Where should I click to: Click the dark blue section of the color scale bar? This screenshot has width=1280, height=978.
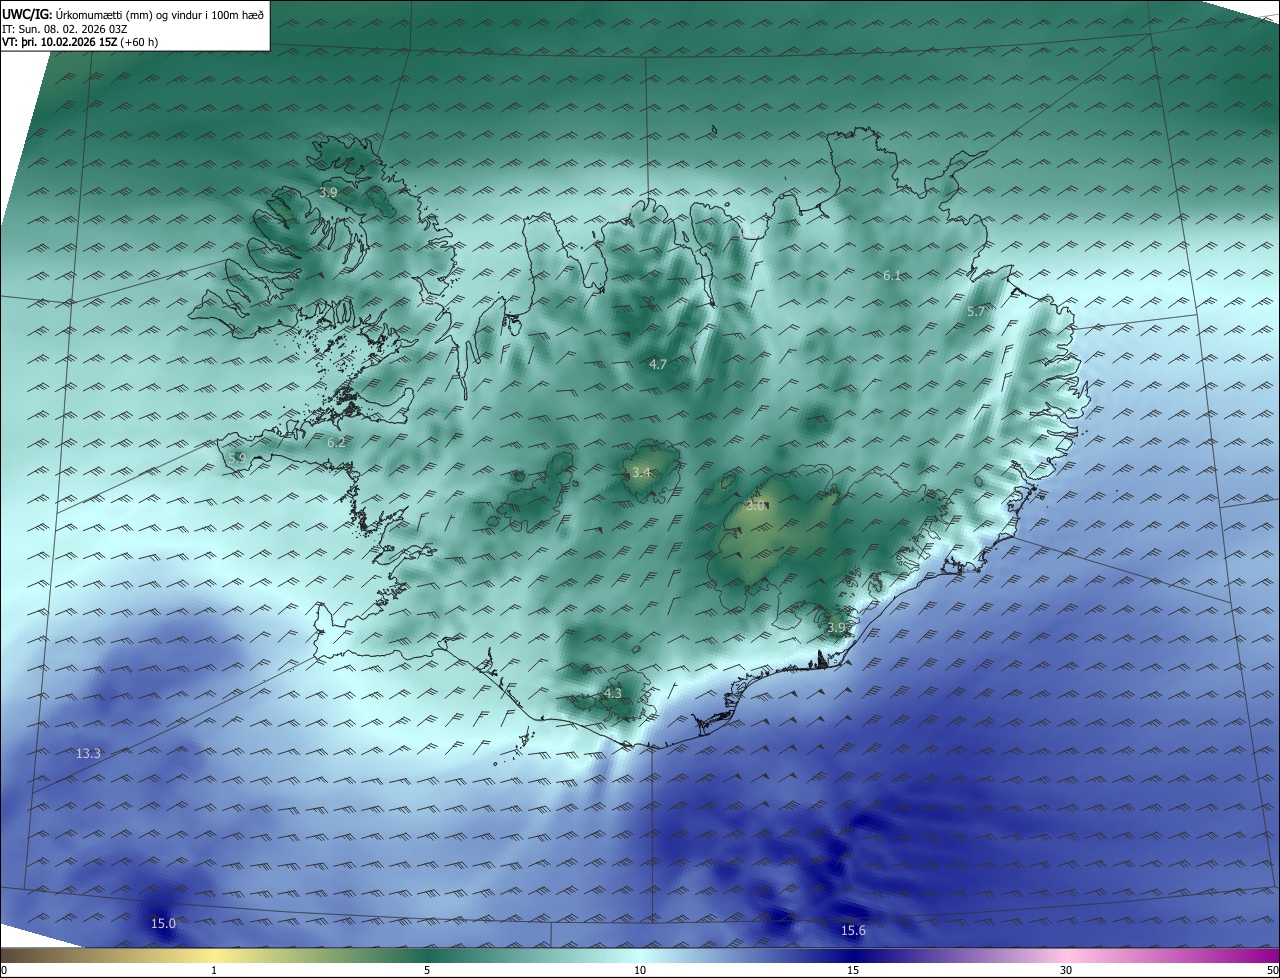(x=853, y=955)
